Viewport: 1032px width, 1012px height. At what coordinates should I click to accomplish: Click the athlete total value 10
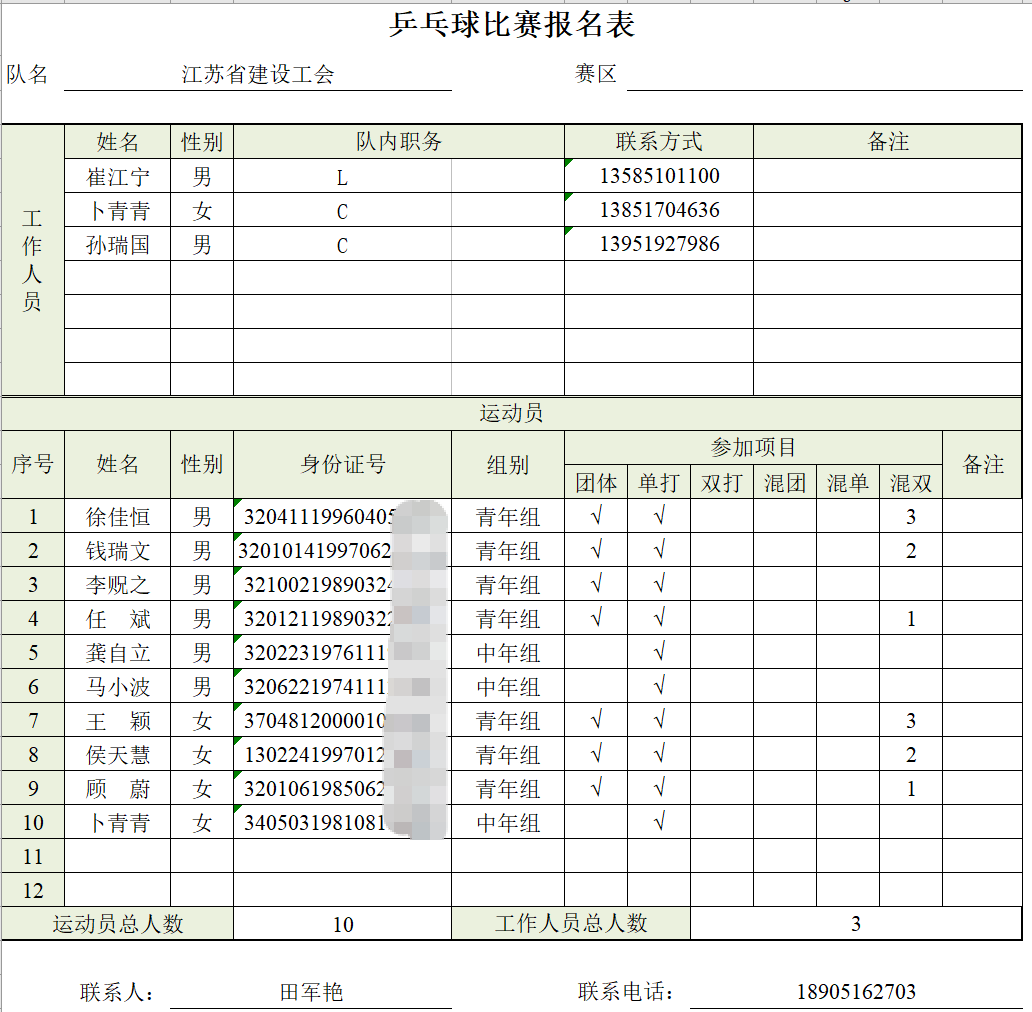tap(342, 924)
